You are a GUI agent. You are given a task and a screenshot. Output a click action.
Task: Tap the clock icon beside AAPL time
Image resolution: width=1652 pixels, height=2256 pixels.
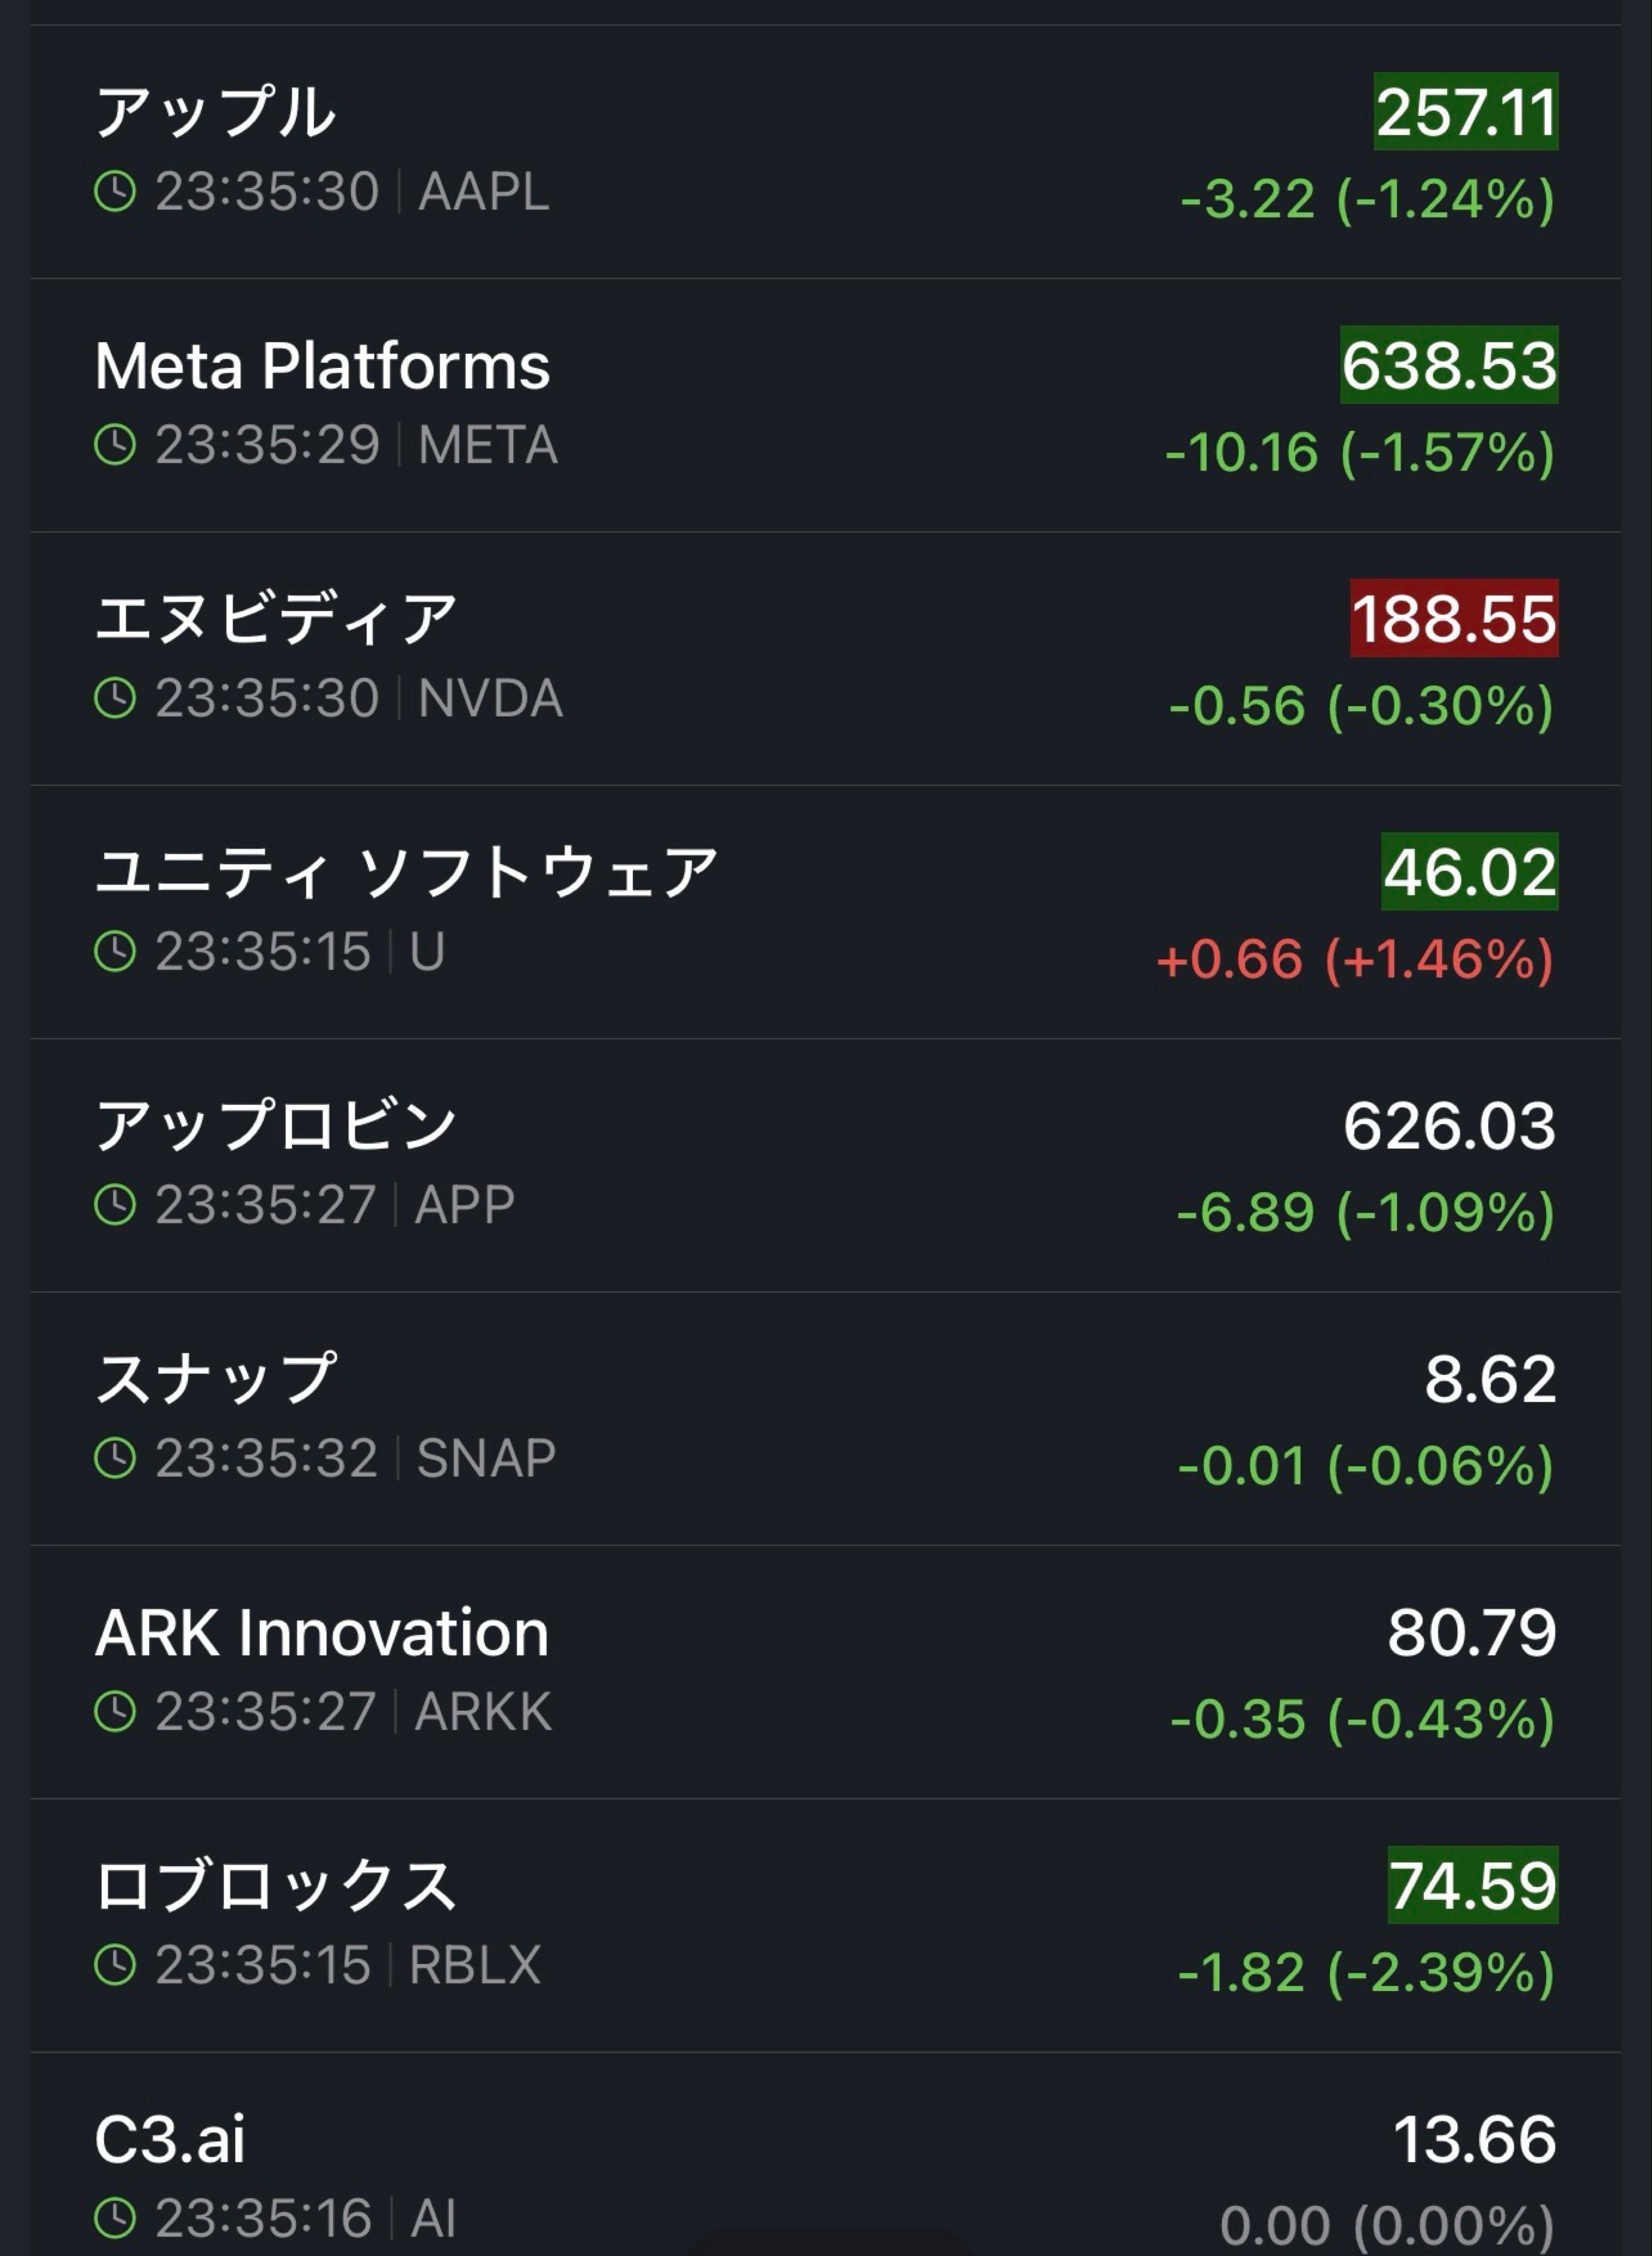coord(115,191)
